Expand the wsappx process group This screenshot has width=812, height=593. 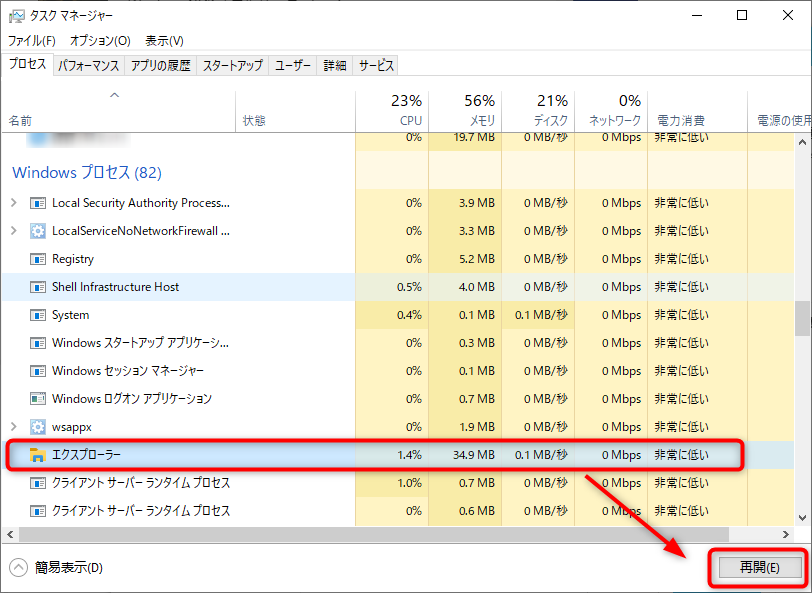tap(13, 427)
